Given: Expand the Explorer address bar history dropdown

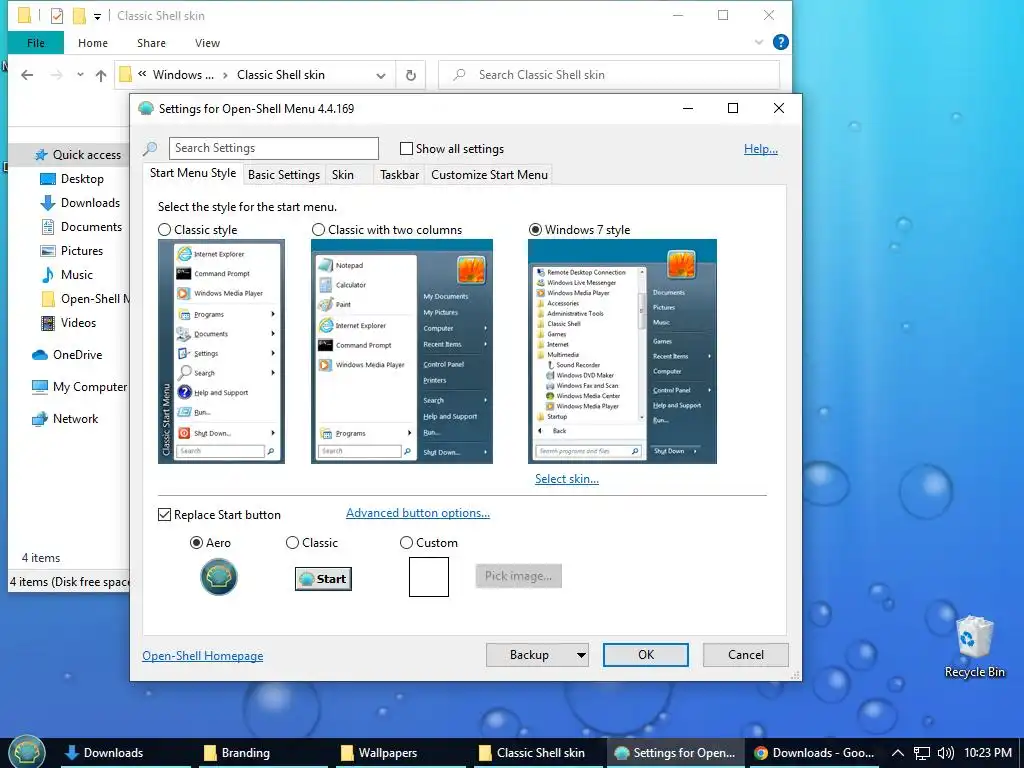Looking at the screenshot, I should (x=381, y=76).
